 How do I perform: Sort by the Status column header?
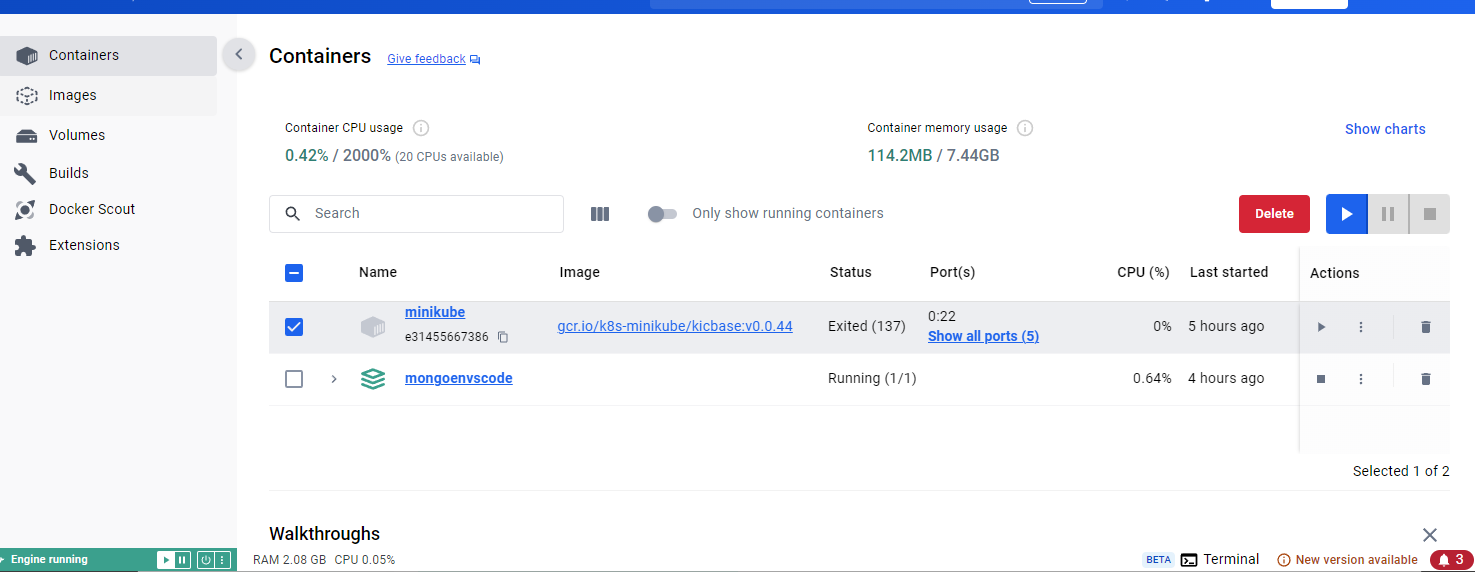(x=851, y=273)
